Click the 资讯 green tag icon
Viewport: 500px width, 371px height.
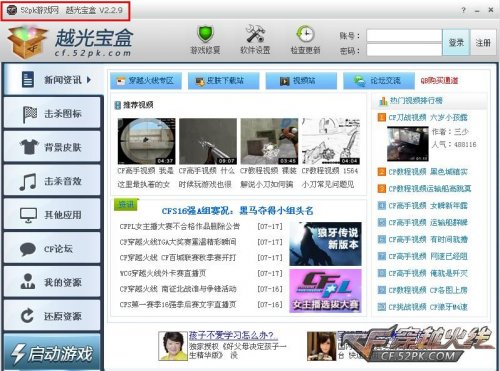click(126, 204)
